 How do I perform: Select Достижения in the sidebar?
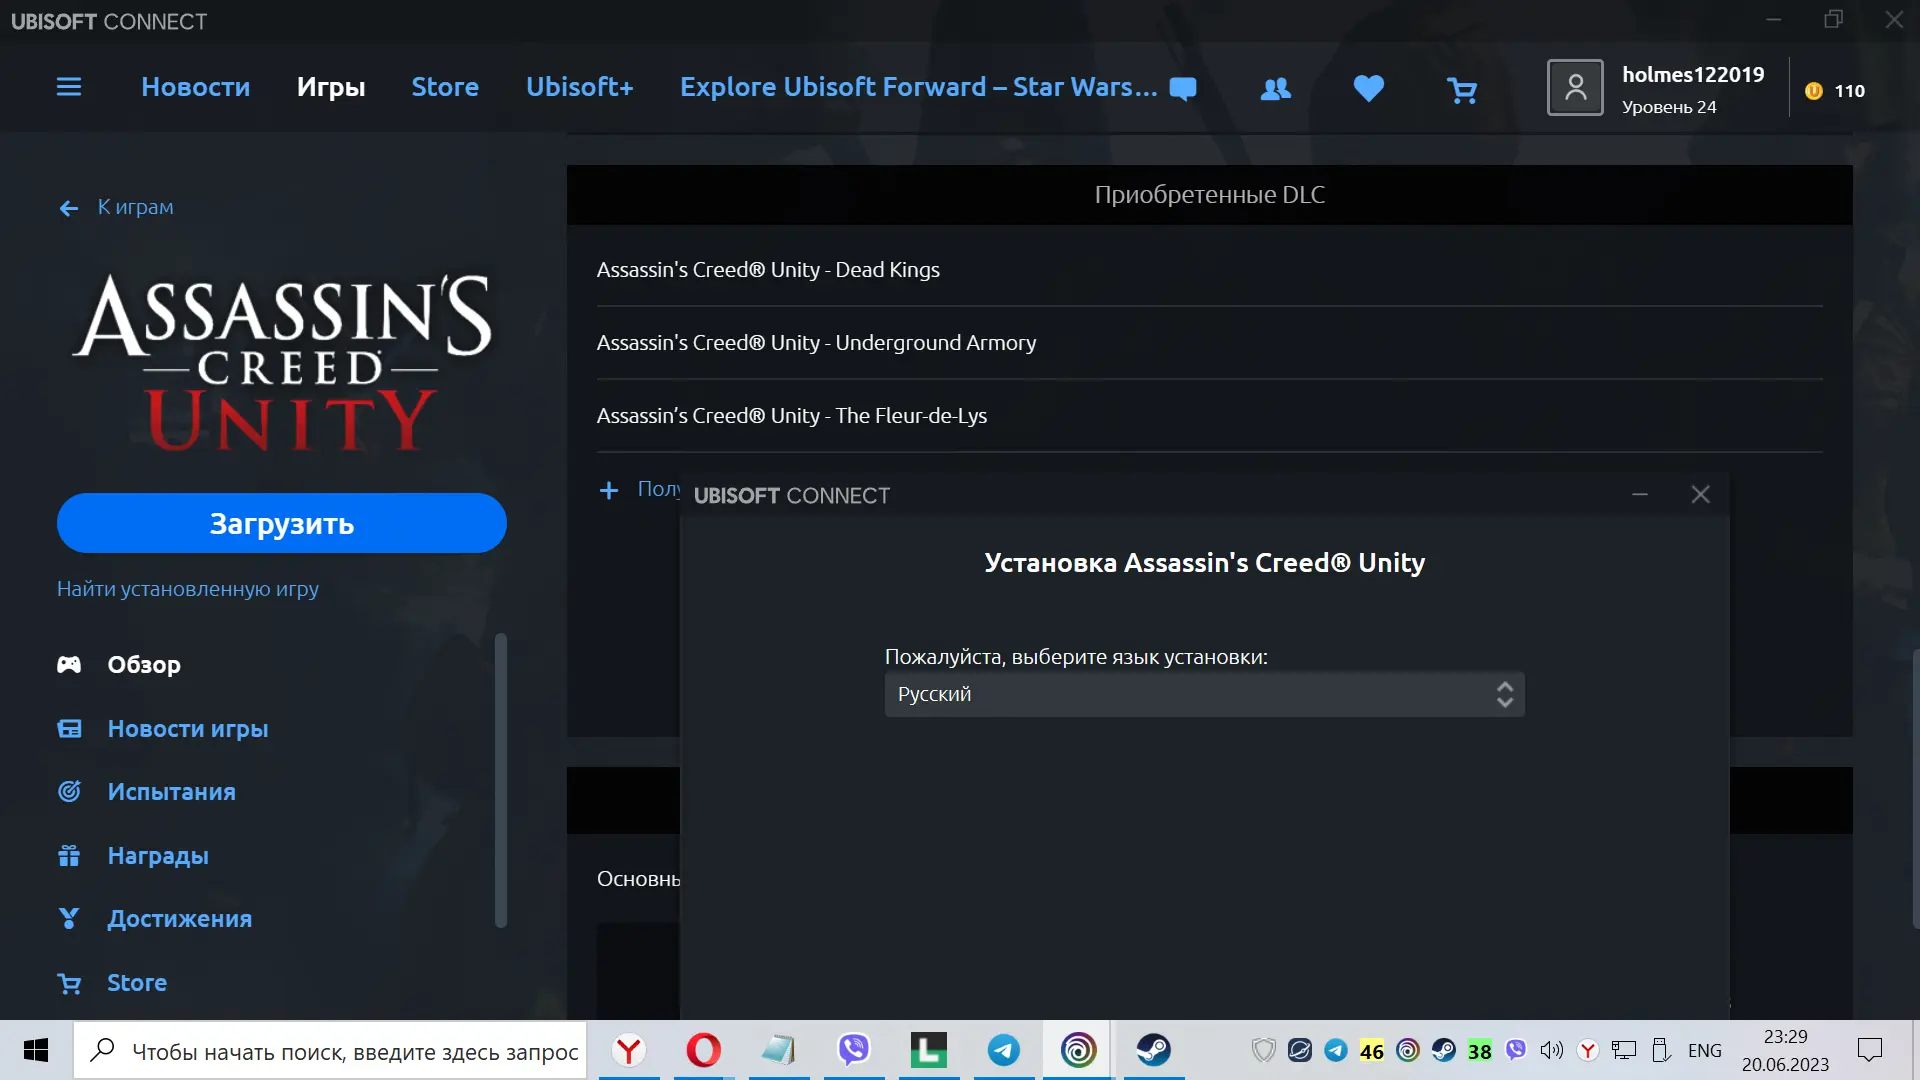click(180, 919)
